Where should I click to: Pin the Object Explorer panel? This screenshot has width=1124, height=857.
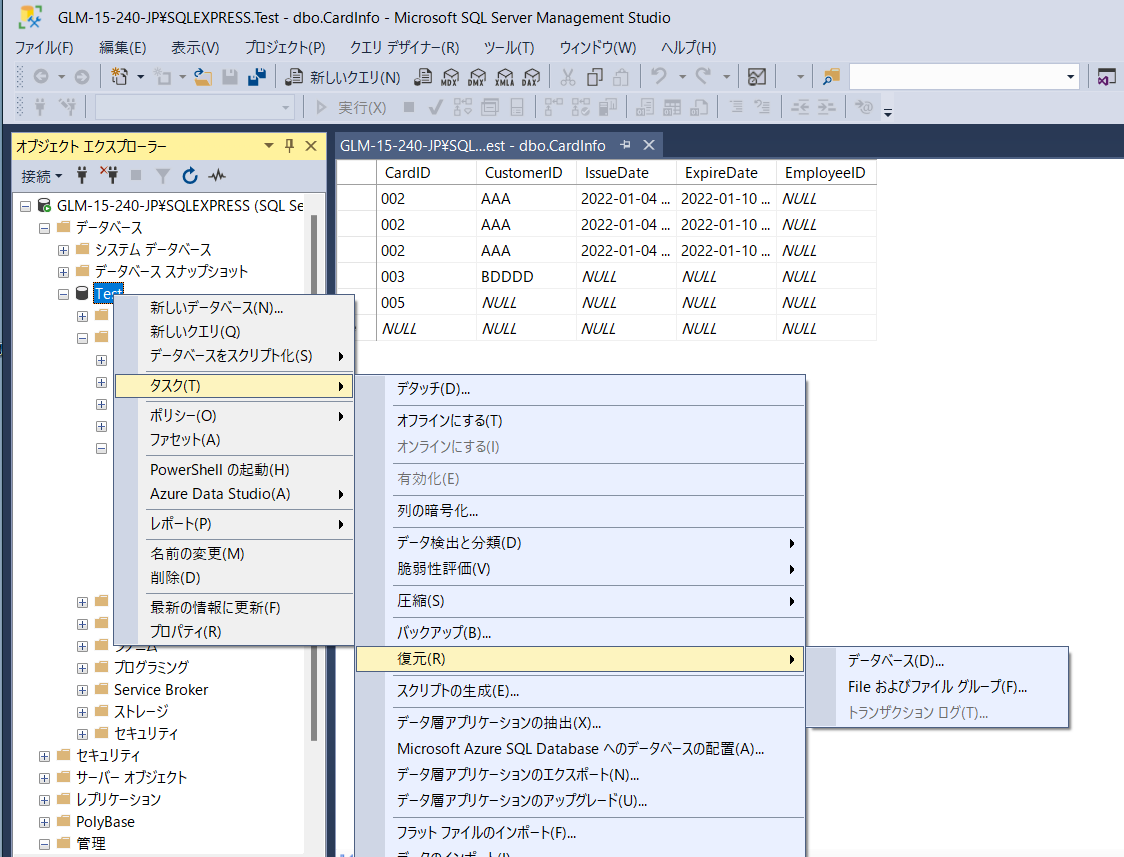click(290, 146)
